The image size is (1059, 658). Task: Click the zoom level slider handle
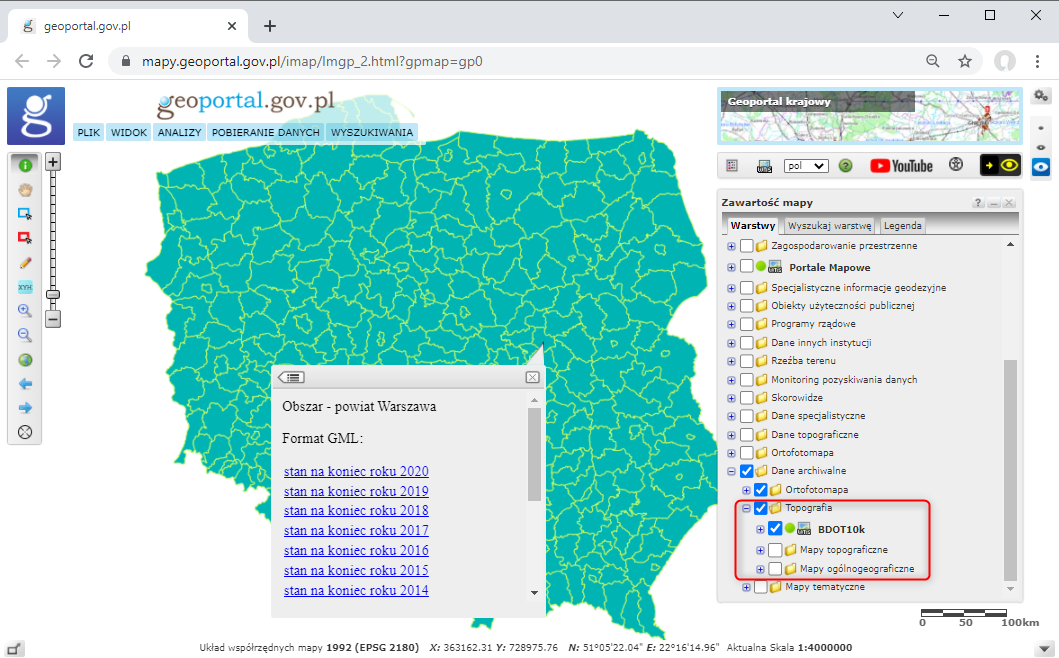tap(53, 294)
